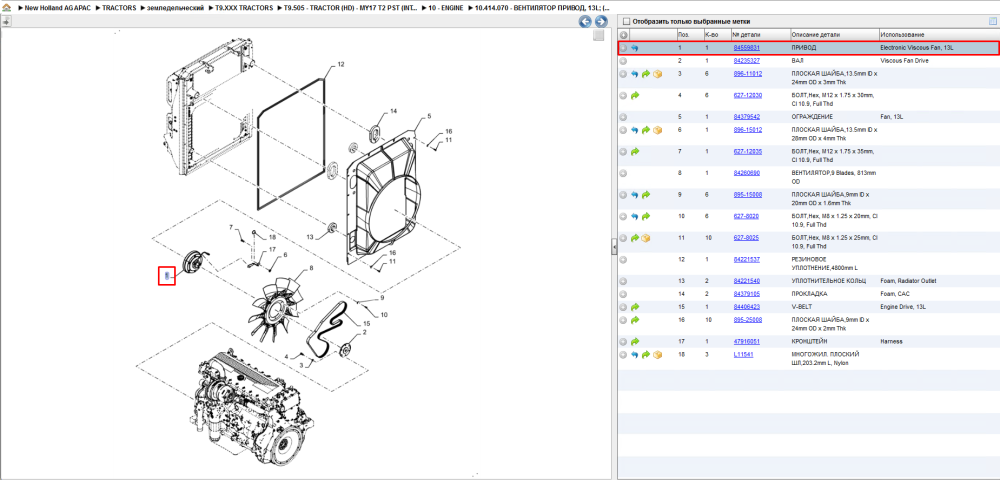Screen dimensions: 1000x480
Task: Click blue arrow icon in row L11541
Action: click(635, 354)
